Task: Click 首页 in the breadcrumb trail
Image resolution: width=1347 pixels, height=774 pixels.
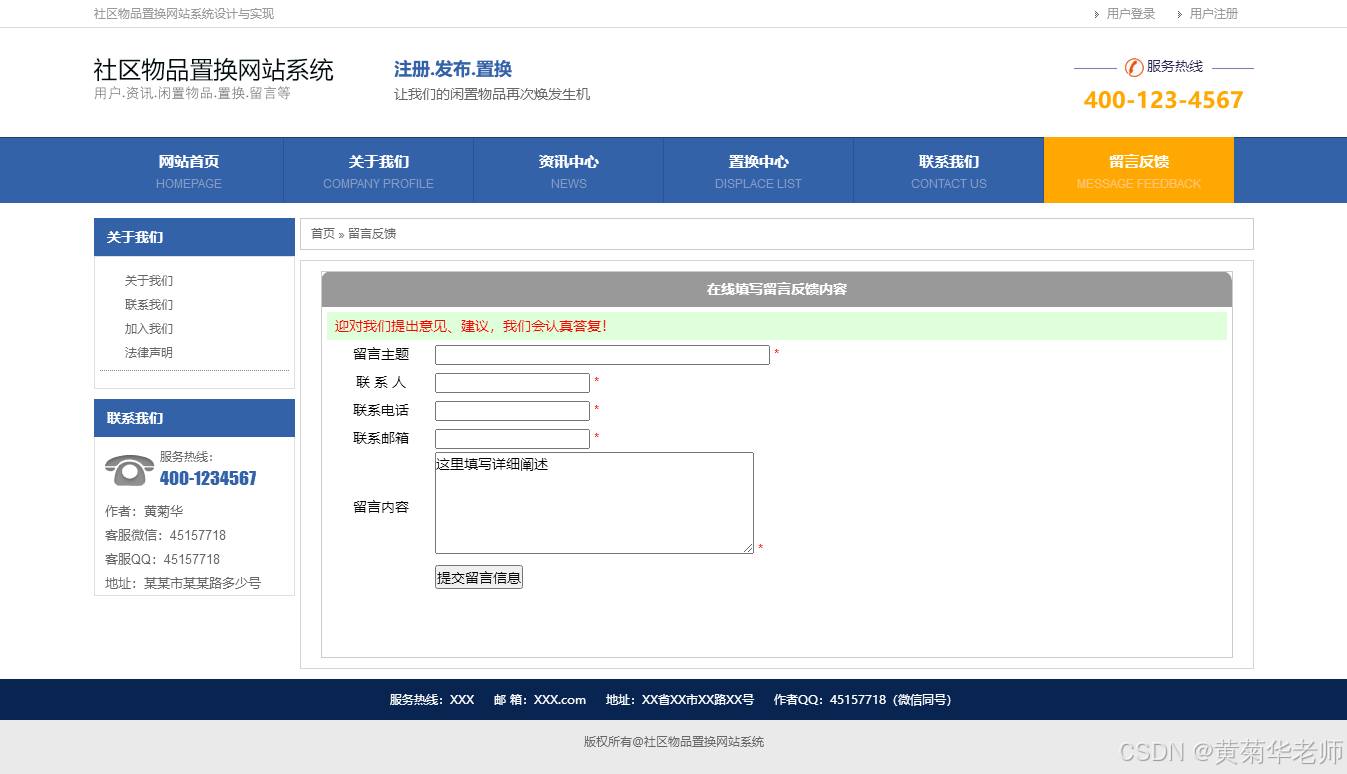Action: [322, 233]
